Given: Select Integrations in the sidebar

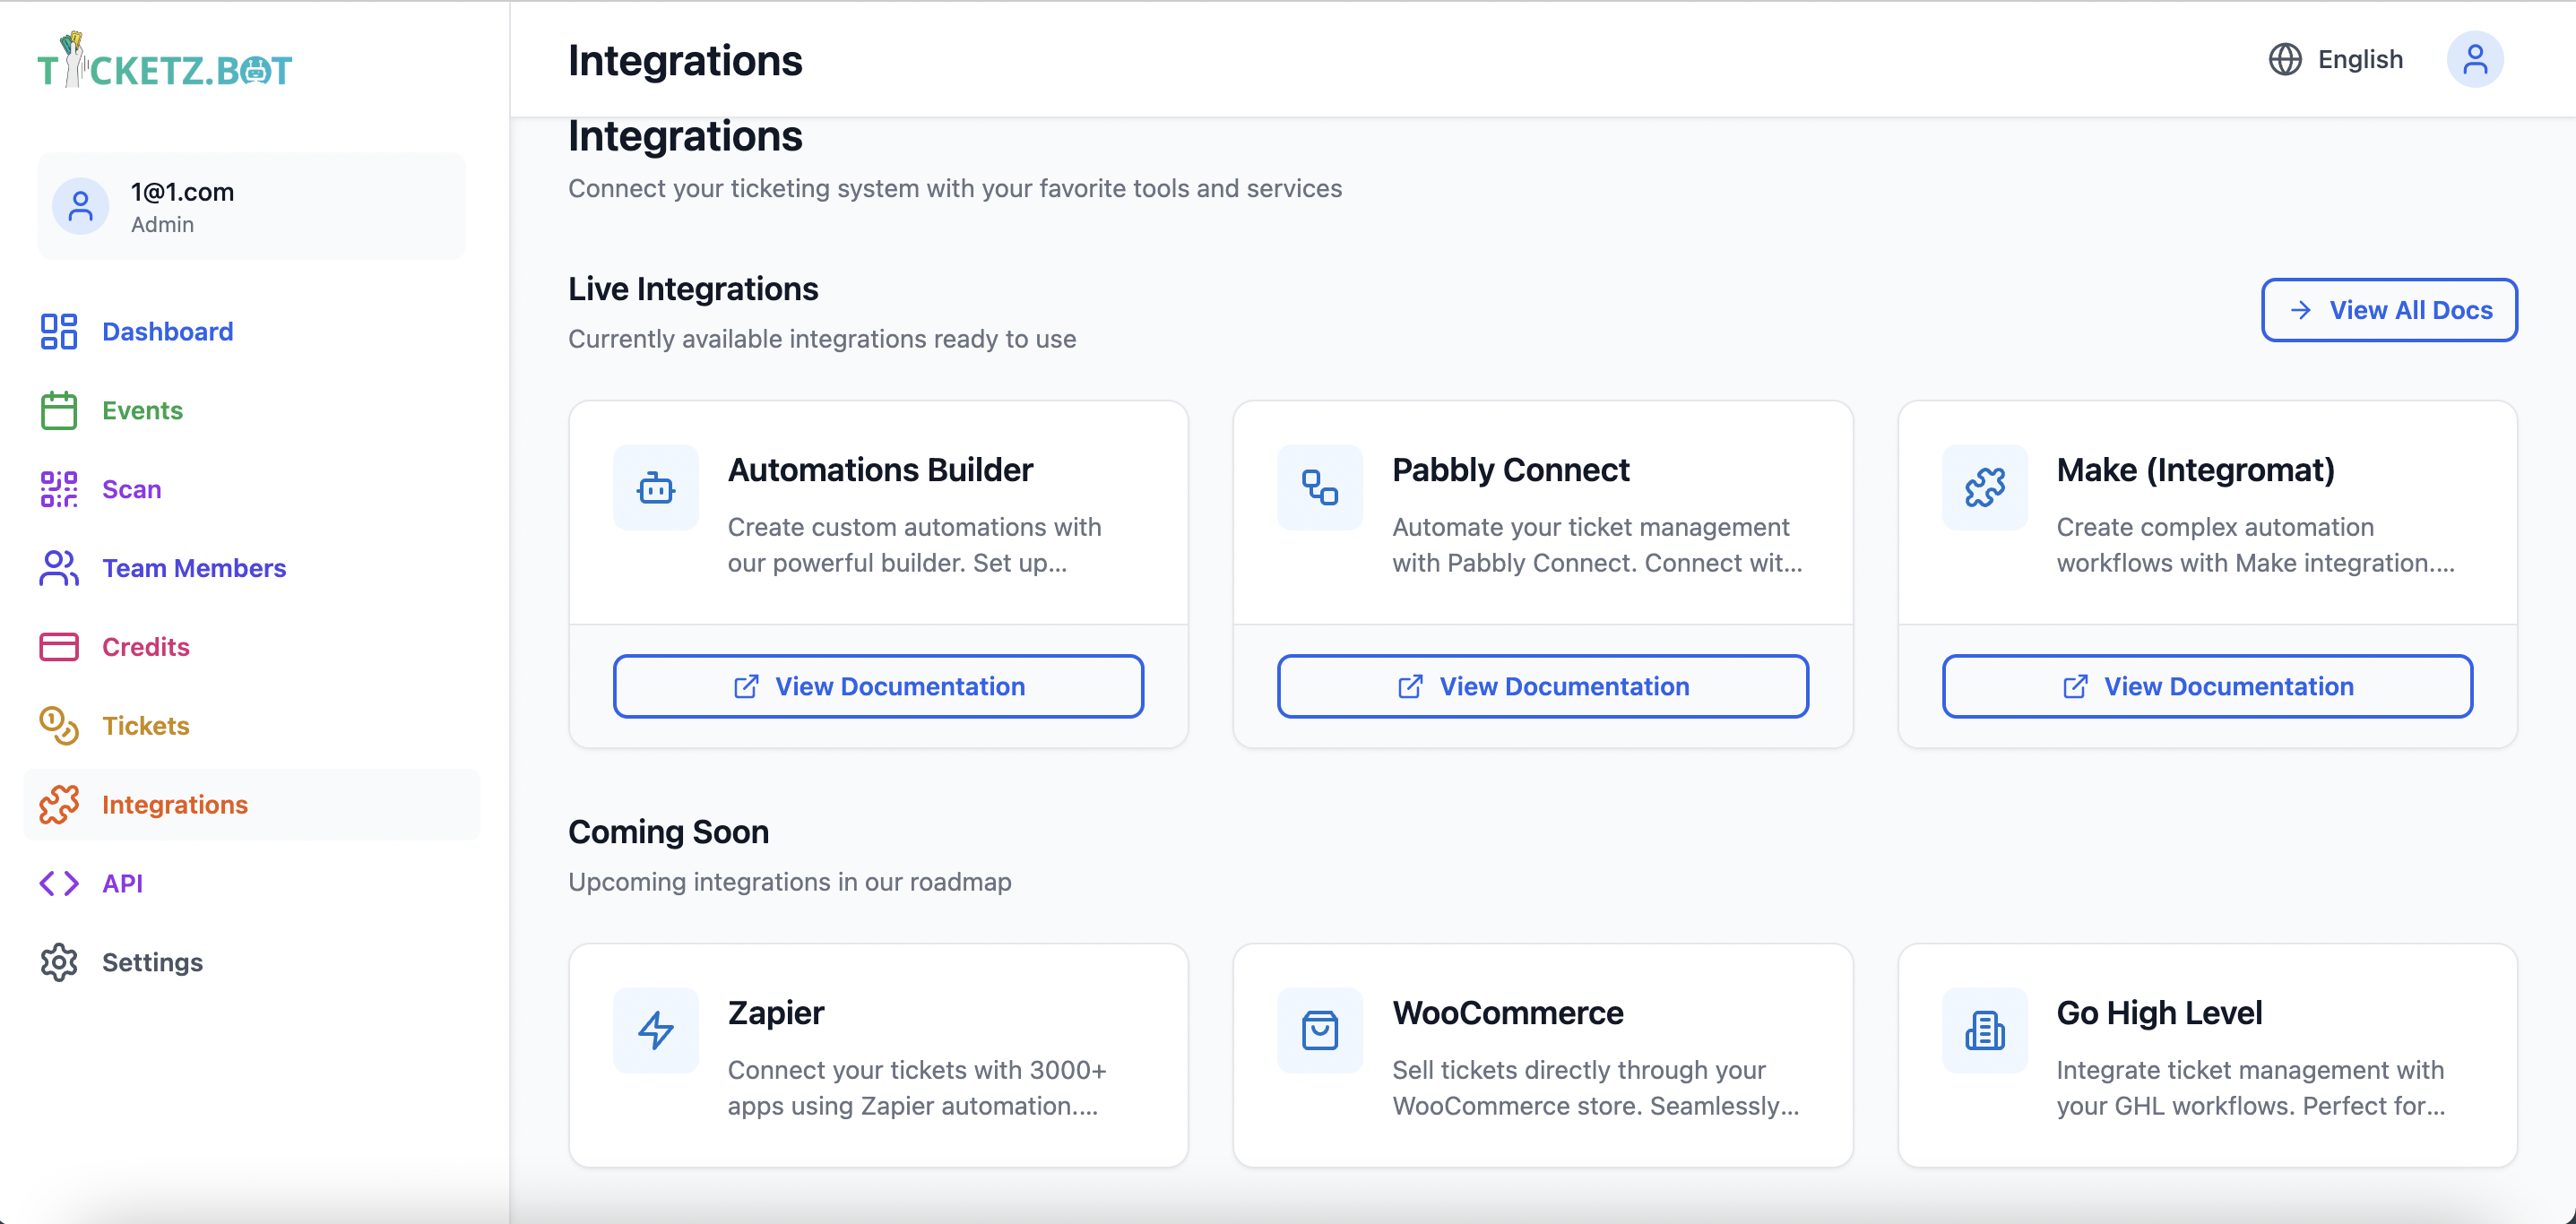Looking at the screenshot, I should (251, 805).
